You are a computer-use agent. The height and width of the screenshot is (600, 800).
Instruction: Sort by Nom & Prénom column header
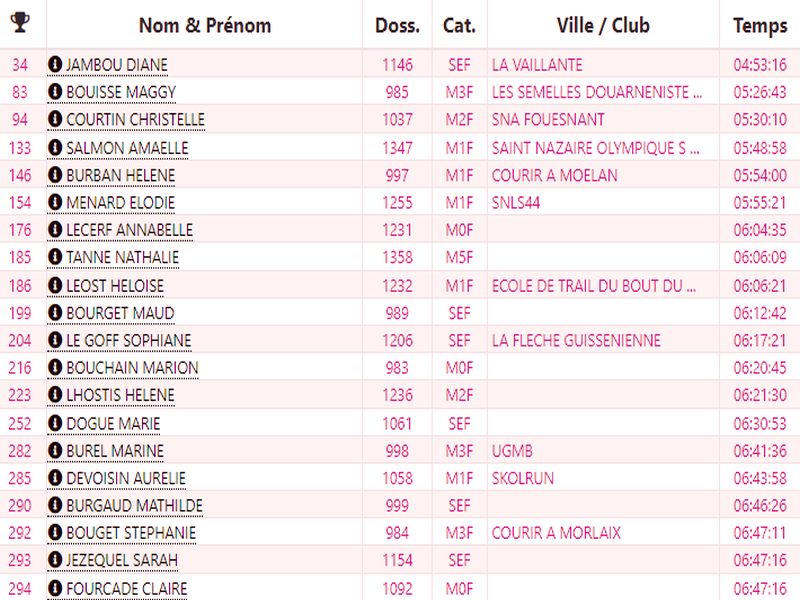(204, 25)
